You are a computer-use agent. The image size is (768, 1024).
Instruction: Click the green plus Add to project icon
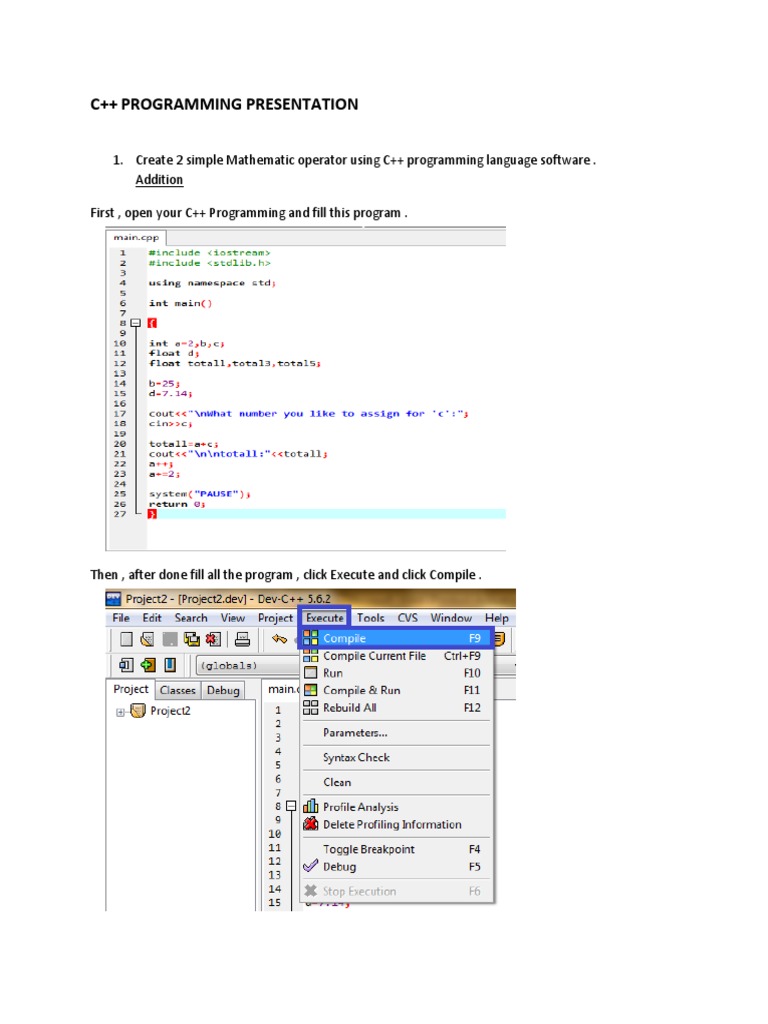(148, 665)
